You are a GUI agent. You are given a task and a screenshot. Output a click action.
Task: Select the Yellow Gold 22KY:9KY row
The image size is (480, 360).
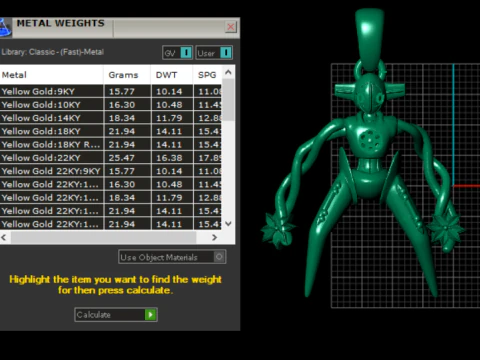(x=110, y=171)
